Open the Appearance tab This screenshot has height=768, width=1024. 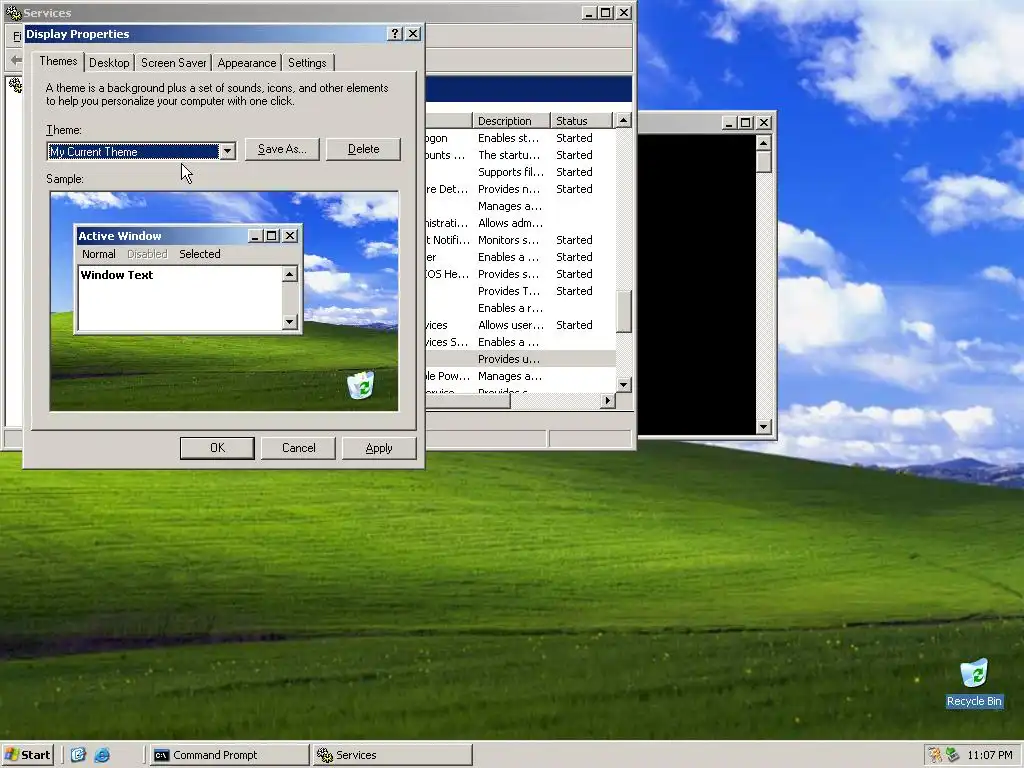click(x=247, y=63)
